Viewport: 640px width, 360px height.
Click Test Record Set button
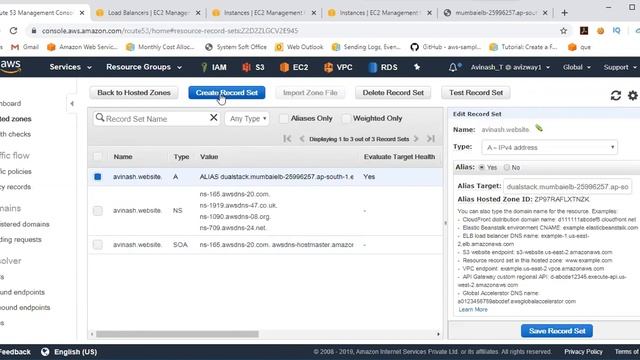pos(476,93)
